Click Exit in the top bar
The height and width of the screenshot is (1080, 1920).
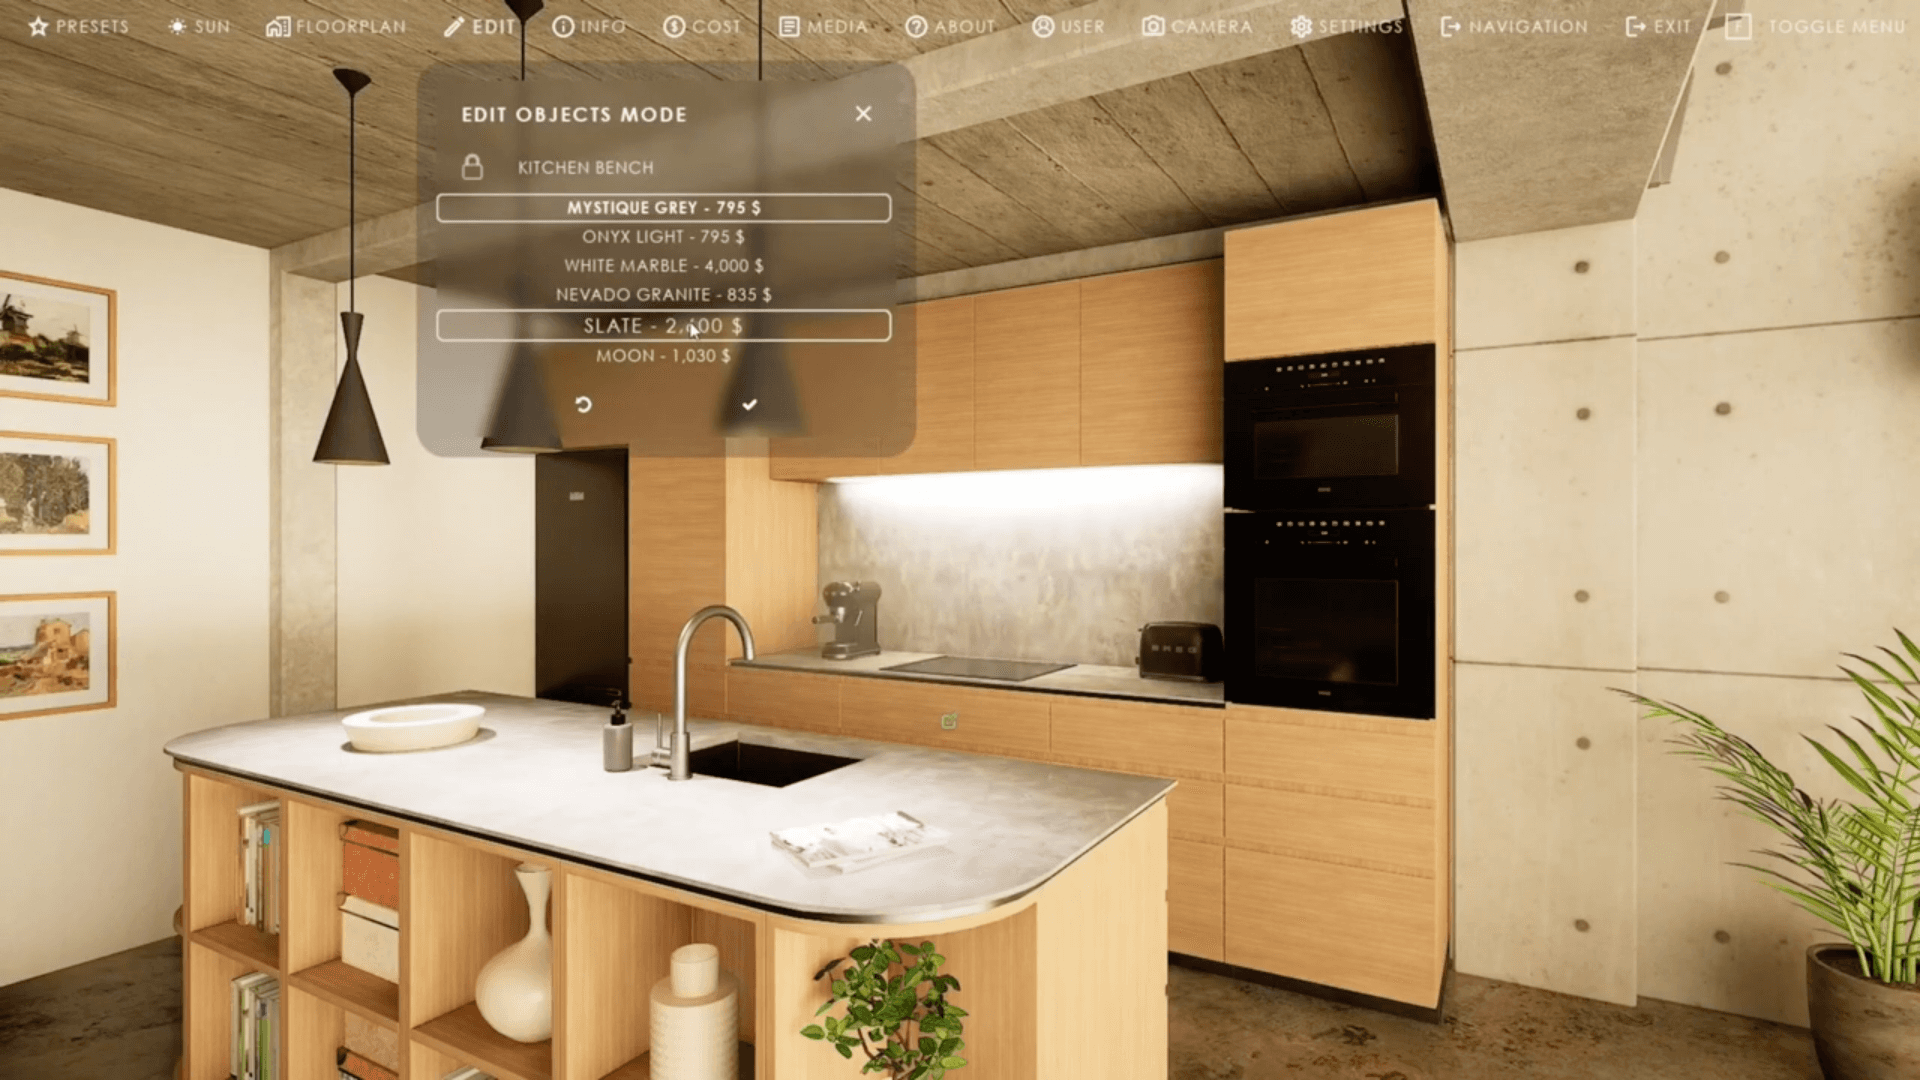point(1658,27)
